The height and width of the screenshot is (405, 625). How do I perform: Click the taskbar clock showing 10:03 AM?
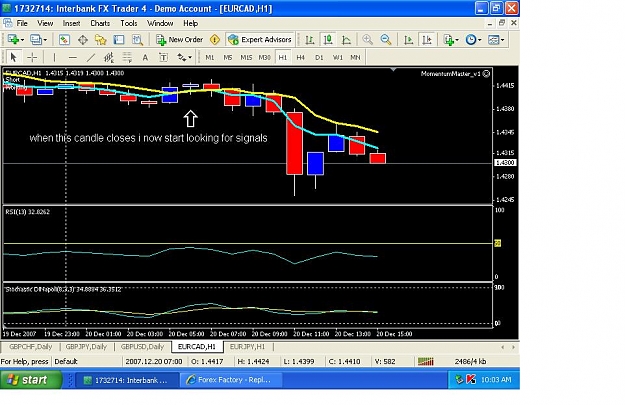pyautogui.click(x=496, y=379)
